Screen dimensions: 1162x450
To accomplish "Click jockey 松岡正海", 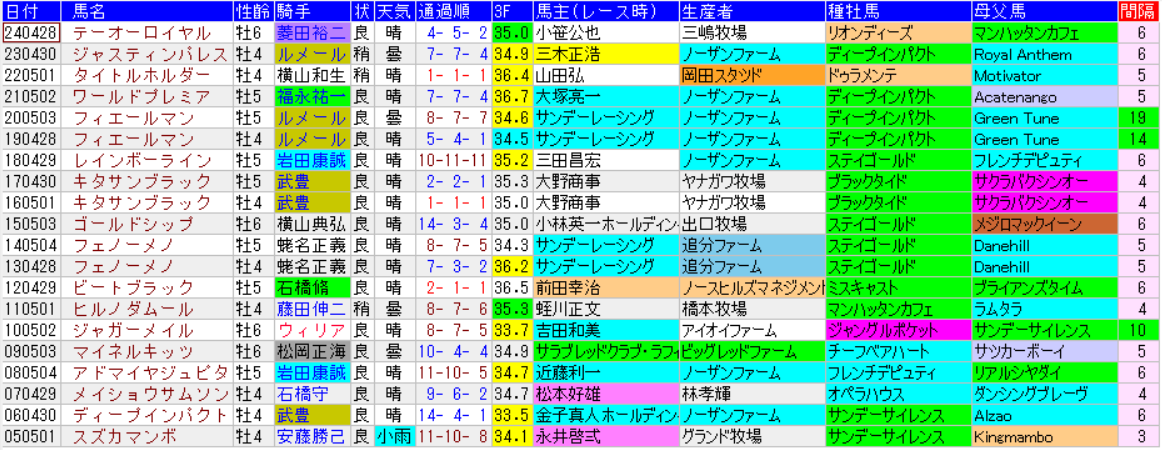I will pyautogui.click(x=312, y=351).
